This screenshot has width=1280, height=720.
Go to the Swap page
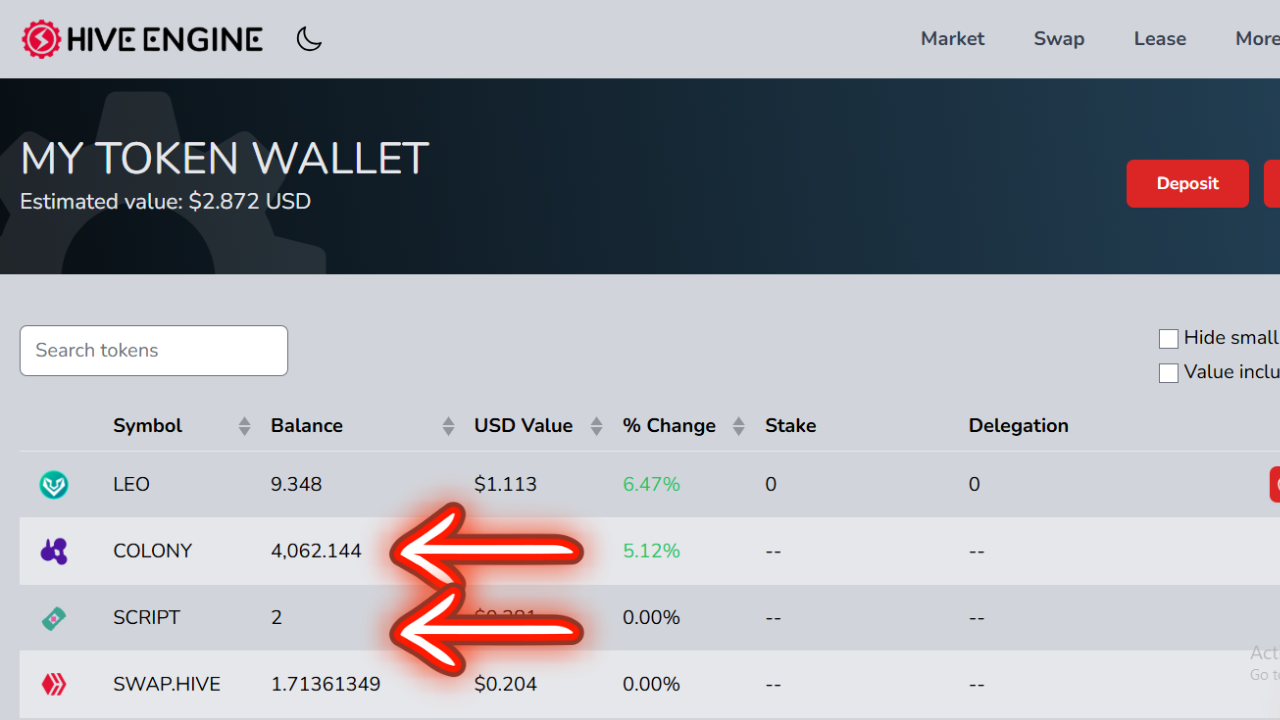(x=1059, y=39)
